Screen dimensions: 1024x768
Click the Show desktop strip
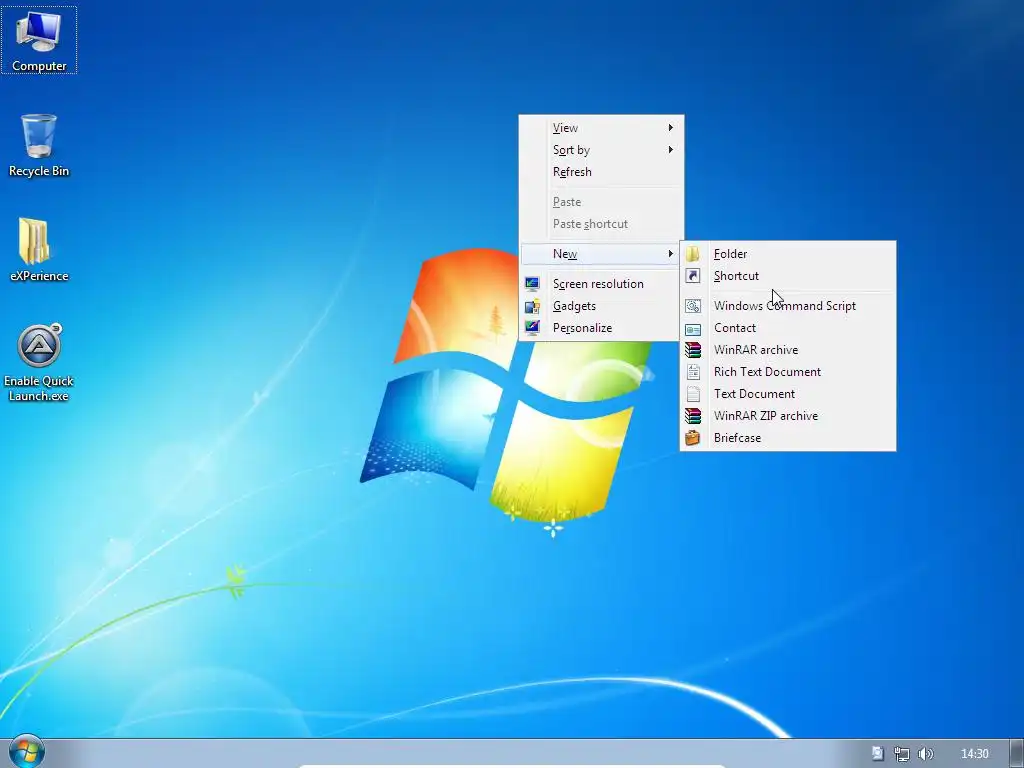[1017, 754]
